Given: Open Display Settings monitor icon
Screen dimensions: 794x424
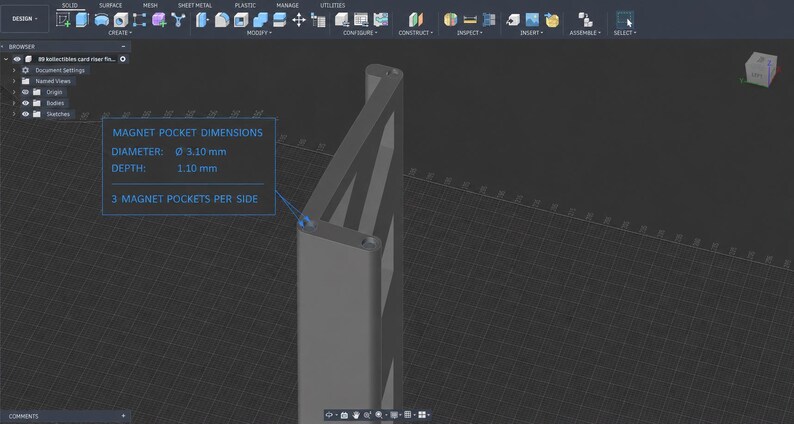Looking at the screenshot, I should click(395, 415).
